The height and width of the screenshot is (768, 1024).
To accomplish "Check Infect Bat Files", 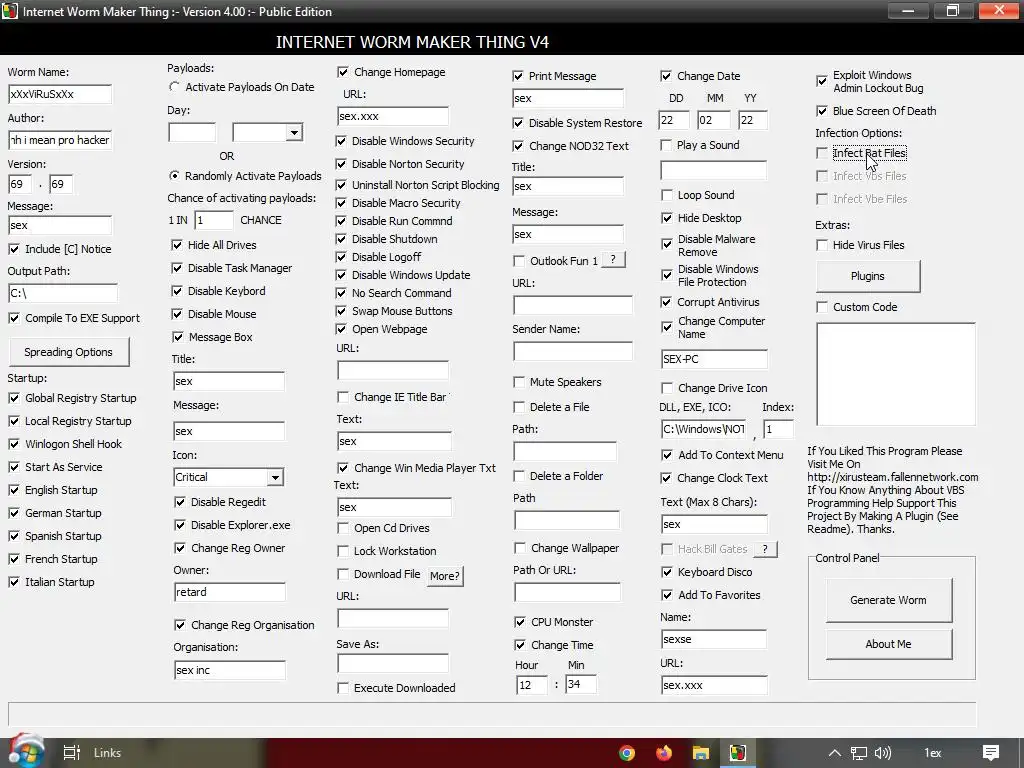I will pos(822,153).
